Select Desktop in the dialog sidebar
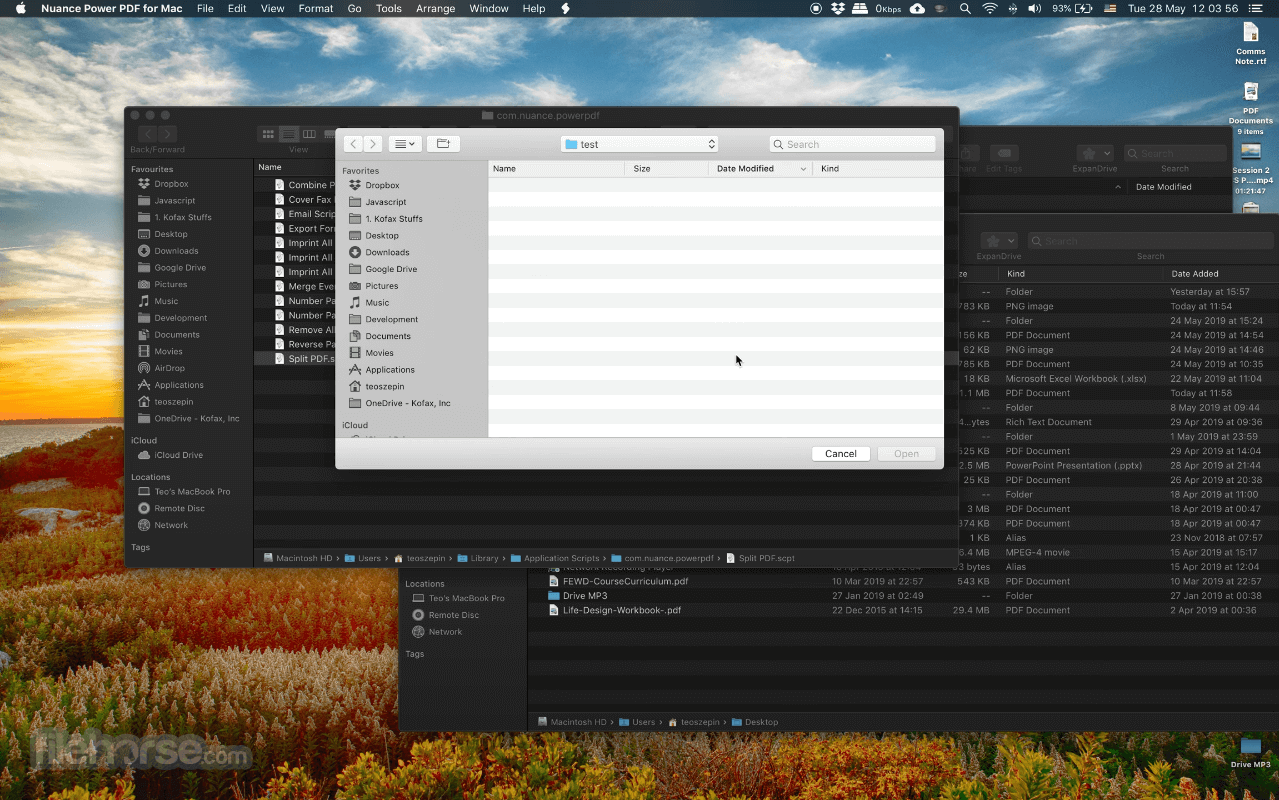Image resolution: width=1279 pixels, height=800 pixels. [382, 236]
